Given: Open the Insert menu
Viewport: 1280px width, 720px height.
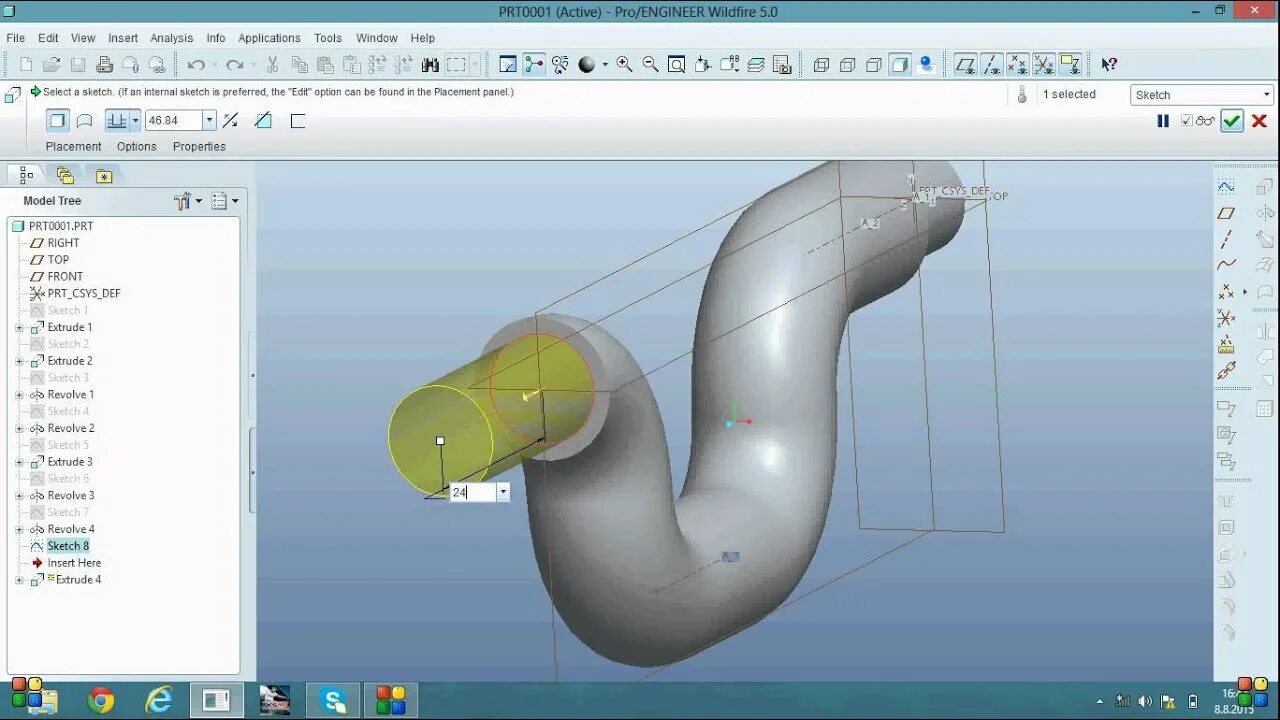Looking at the screenshot, I should [x=123, y=38].
